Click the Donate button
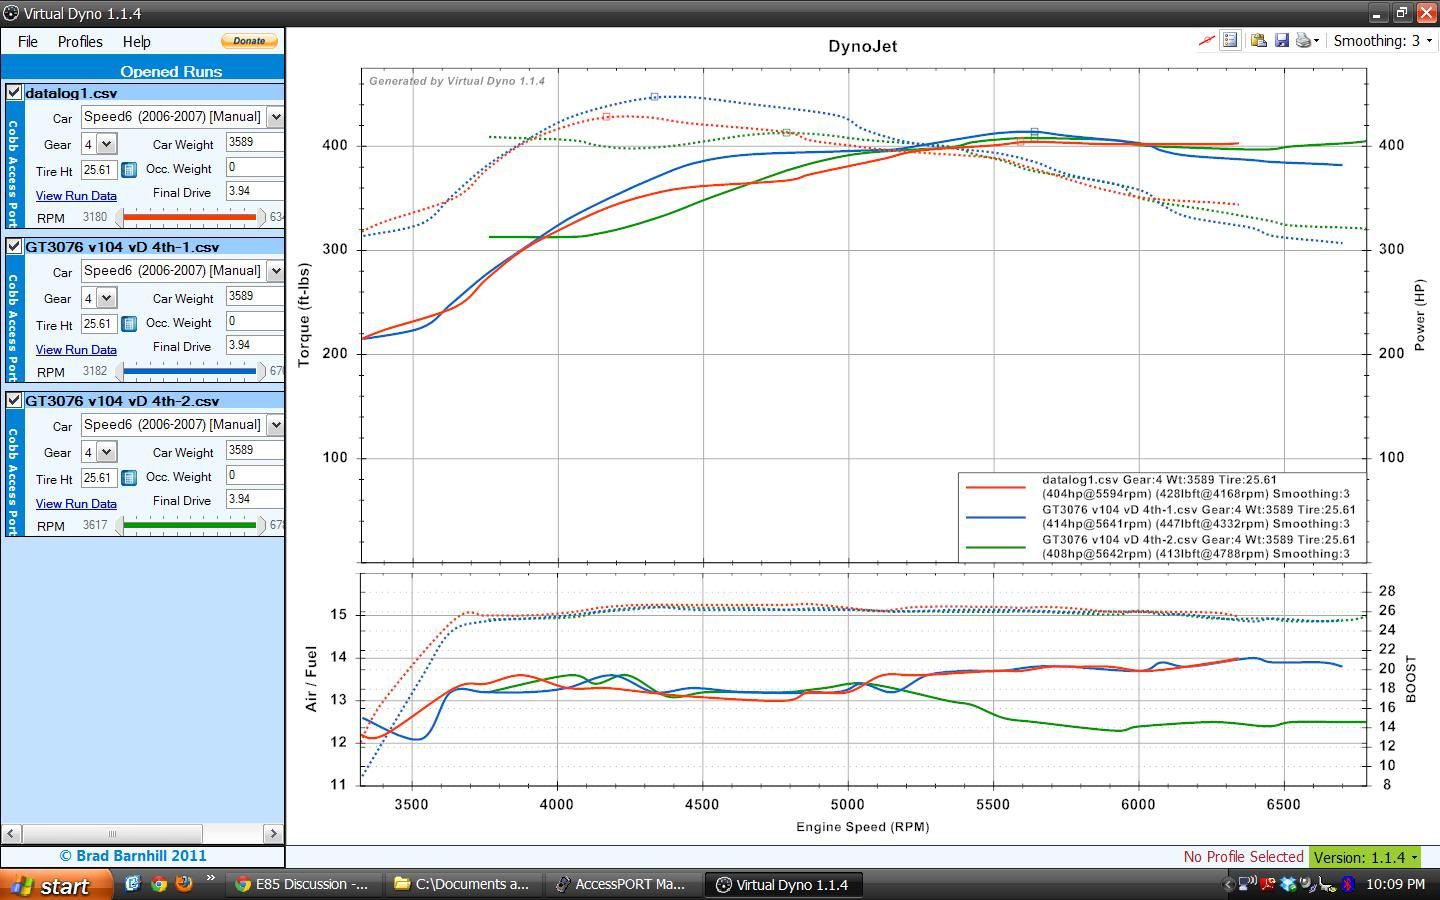The image size is (1440, 900). click(249, 41)
